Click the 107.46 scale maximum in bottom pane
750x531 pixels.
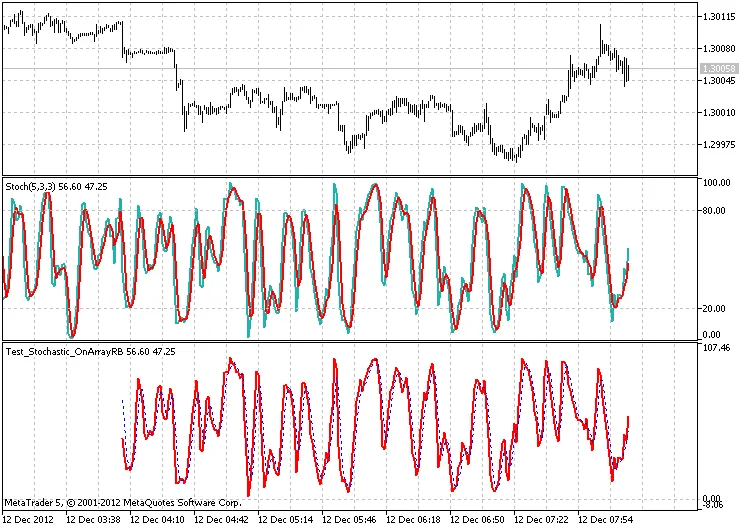tap(717, 349)
